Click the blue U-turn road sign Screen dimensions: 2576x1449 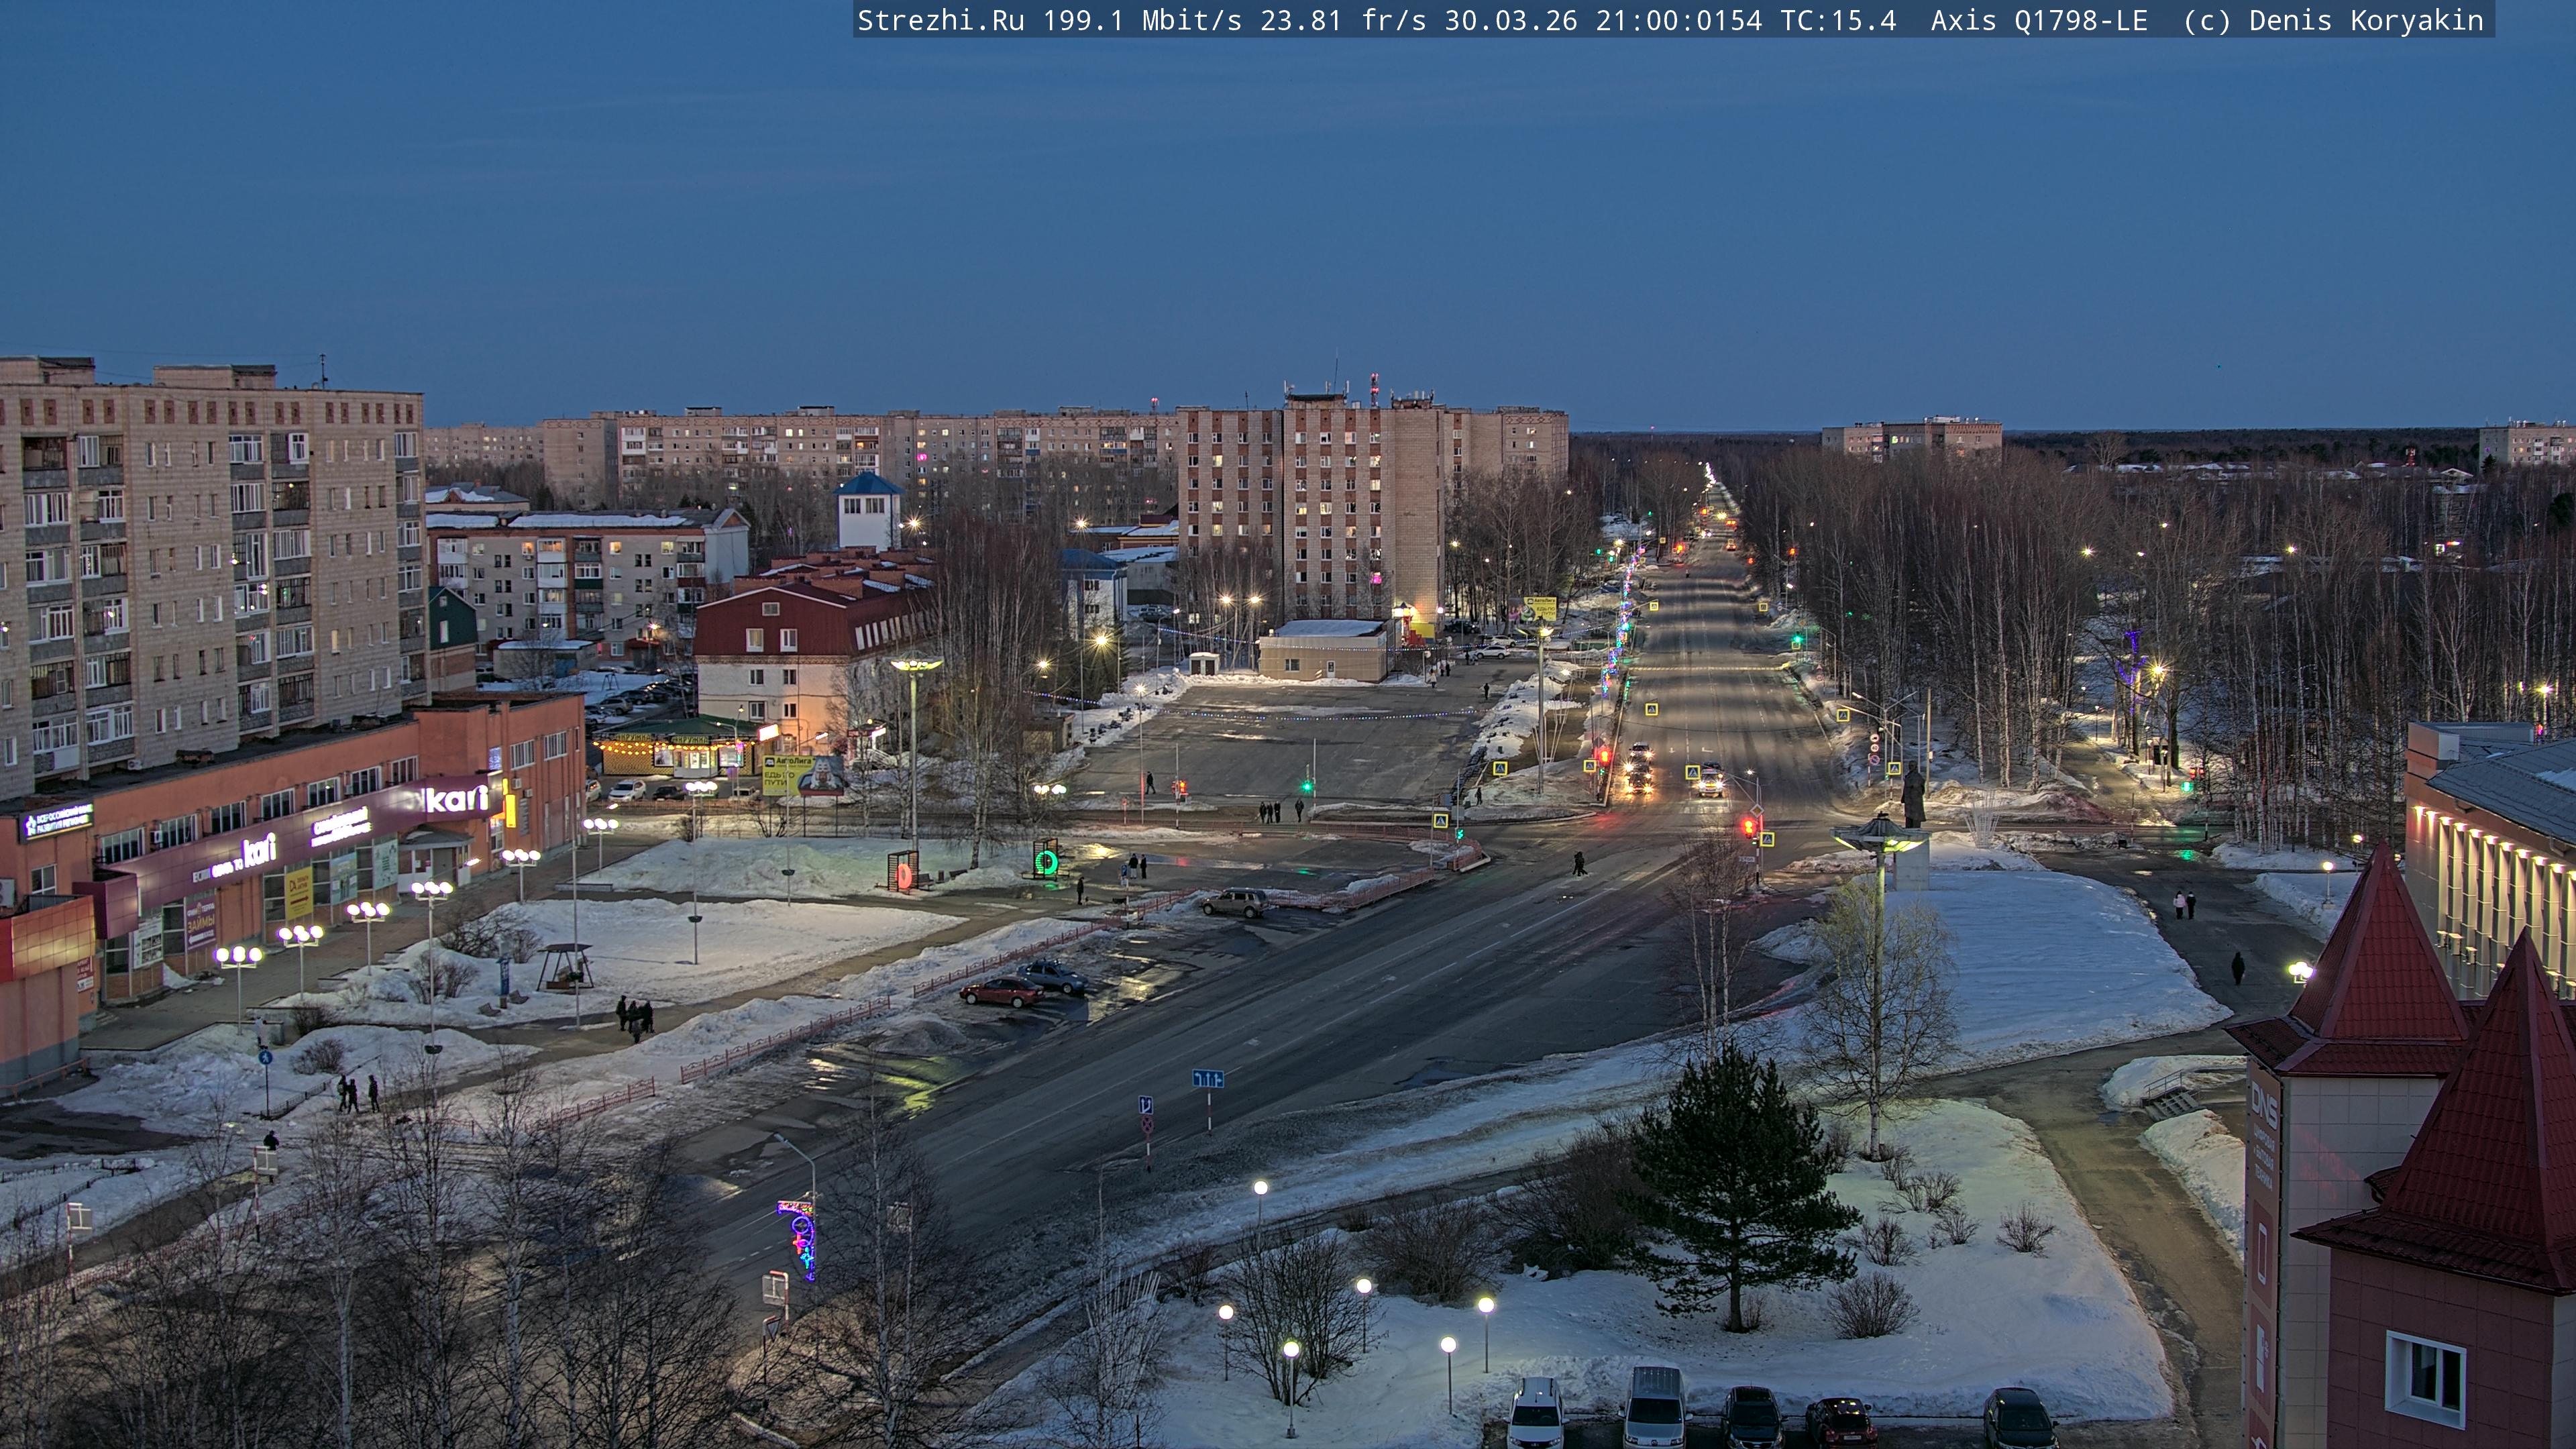pos(1145,1106)
